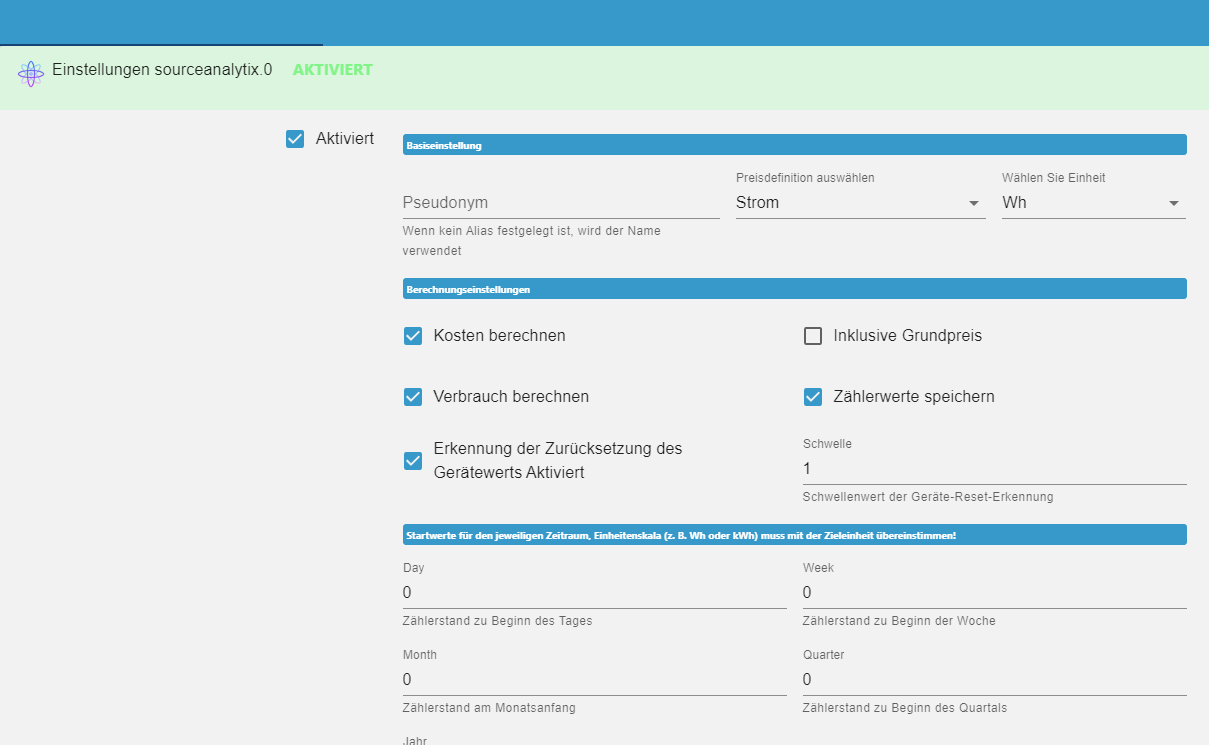This screenshot has height=745, width=1209.
Task: Uncheck Kosten berechnen checkbox
Action: (413, 336)
